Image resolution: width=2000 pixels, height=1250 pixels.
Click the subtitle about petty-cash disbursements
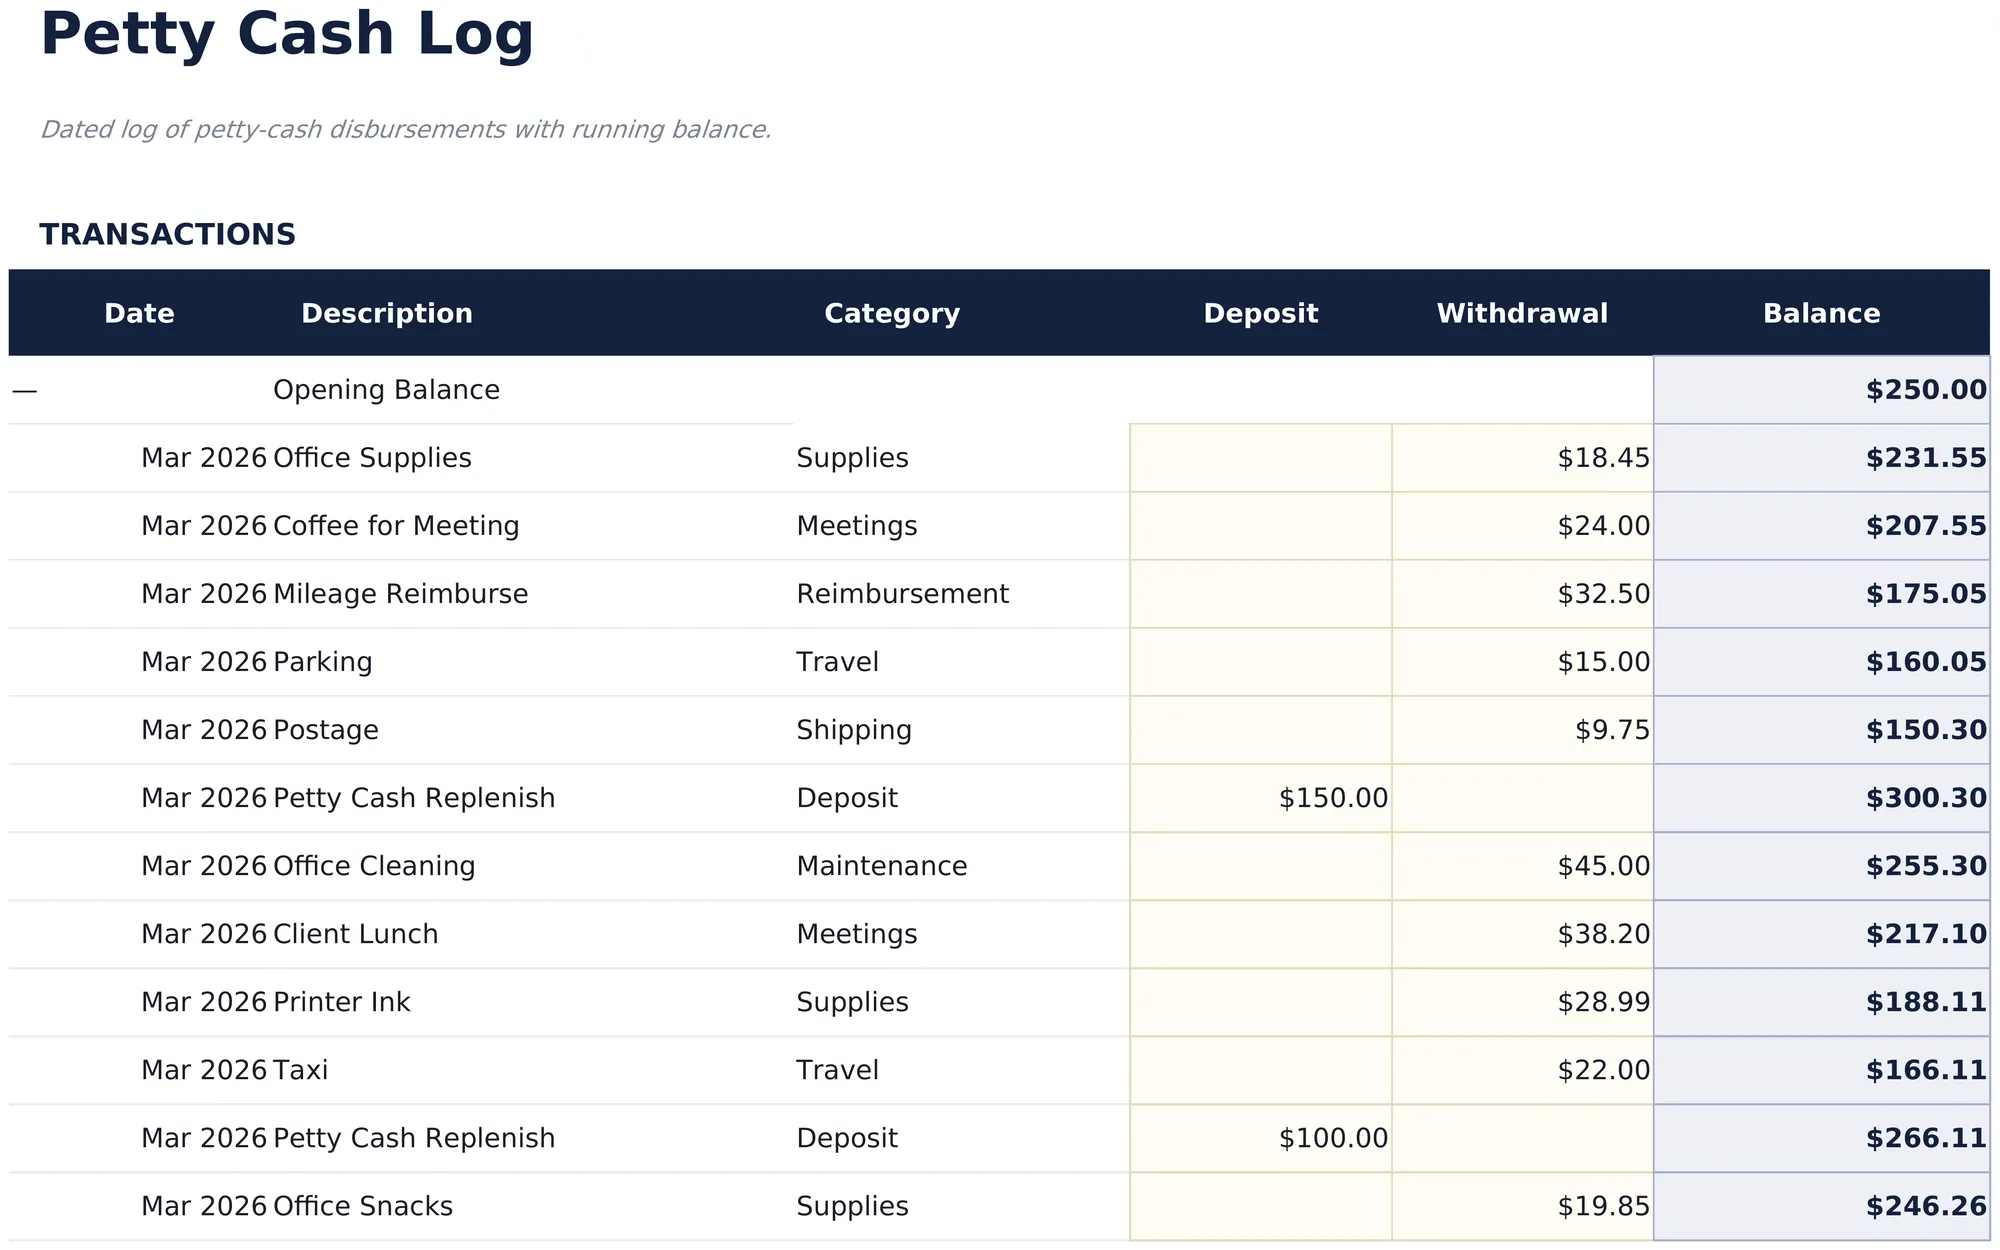click(x=406, y=130)
